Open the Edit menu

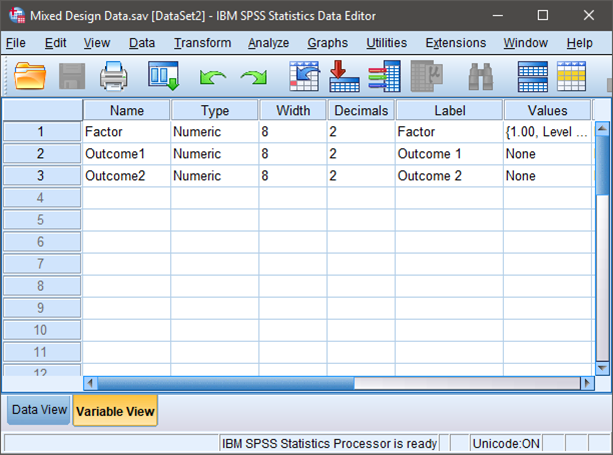(56, 43)
